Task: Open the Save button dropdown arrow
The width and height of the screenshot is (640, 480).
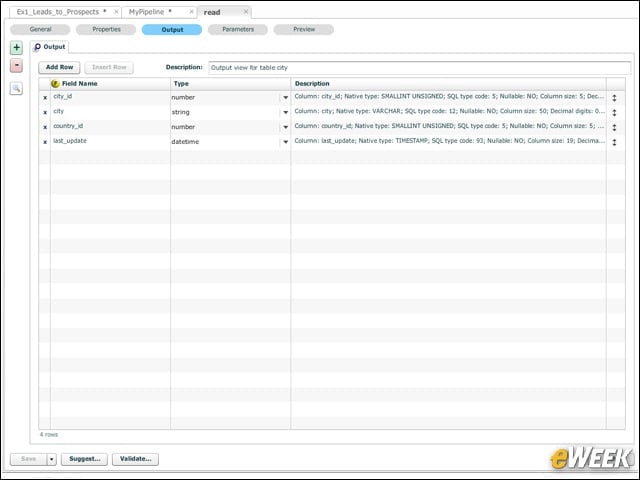Action: 51,459
